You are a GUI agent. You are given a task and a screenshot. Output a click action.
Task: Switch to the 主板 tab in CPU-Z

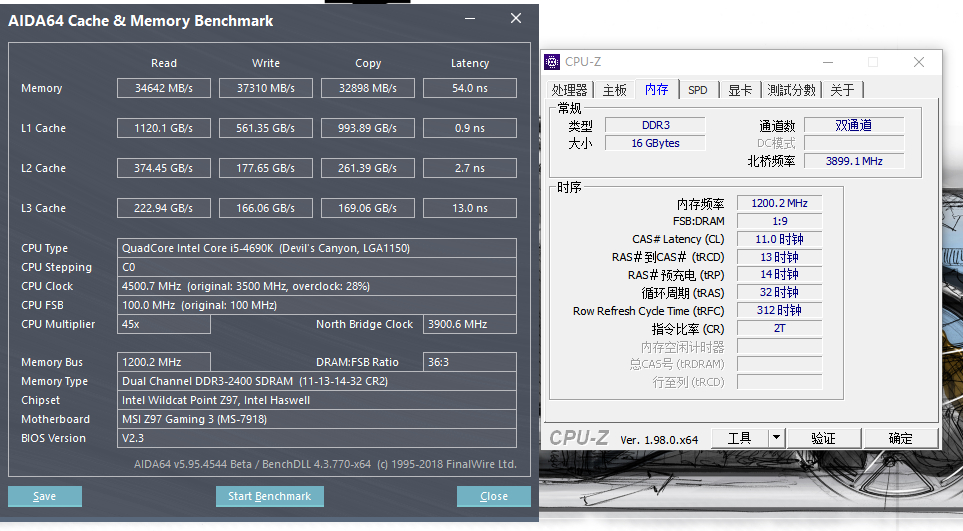614,90
